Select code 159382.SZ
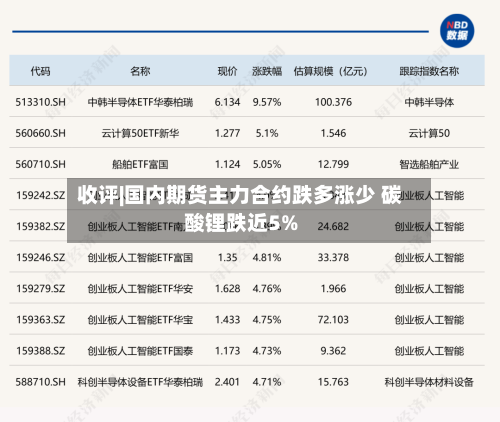Screen dimensions: 500x422 (41, 227)
